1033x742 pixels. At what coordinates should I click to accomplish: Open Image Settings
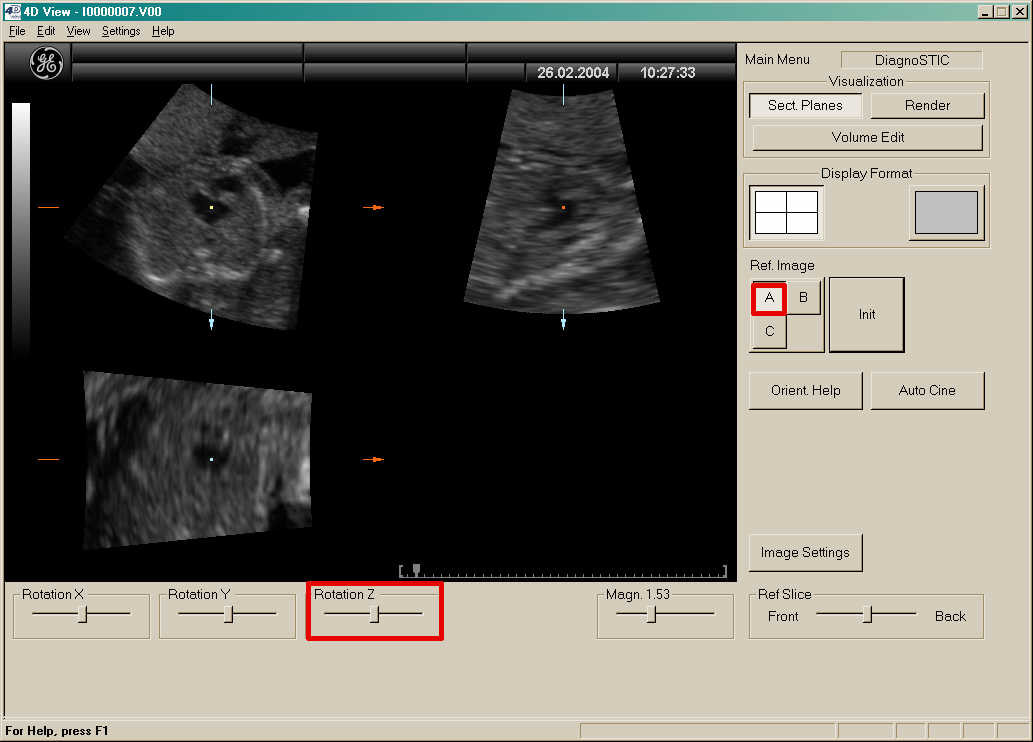(805, 552)
